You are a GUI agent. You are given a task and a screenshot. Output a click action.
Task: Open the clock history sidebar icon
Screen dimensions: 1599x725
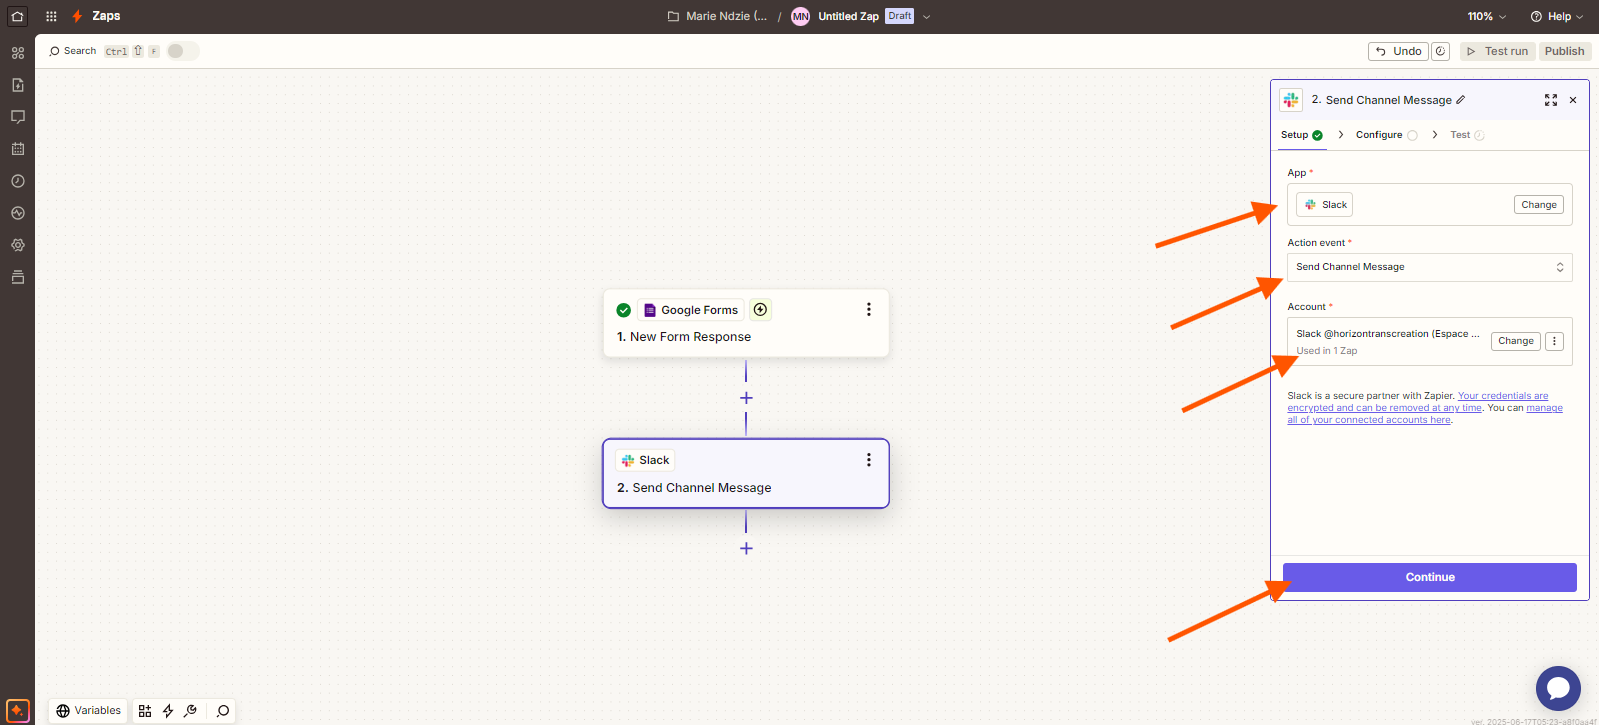[x=17, y=181]
